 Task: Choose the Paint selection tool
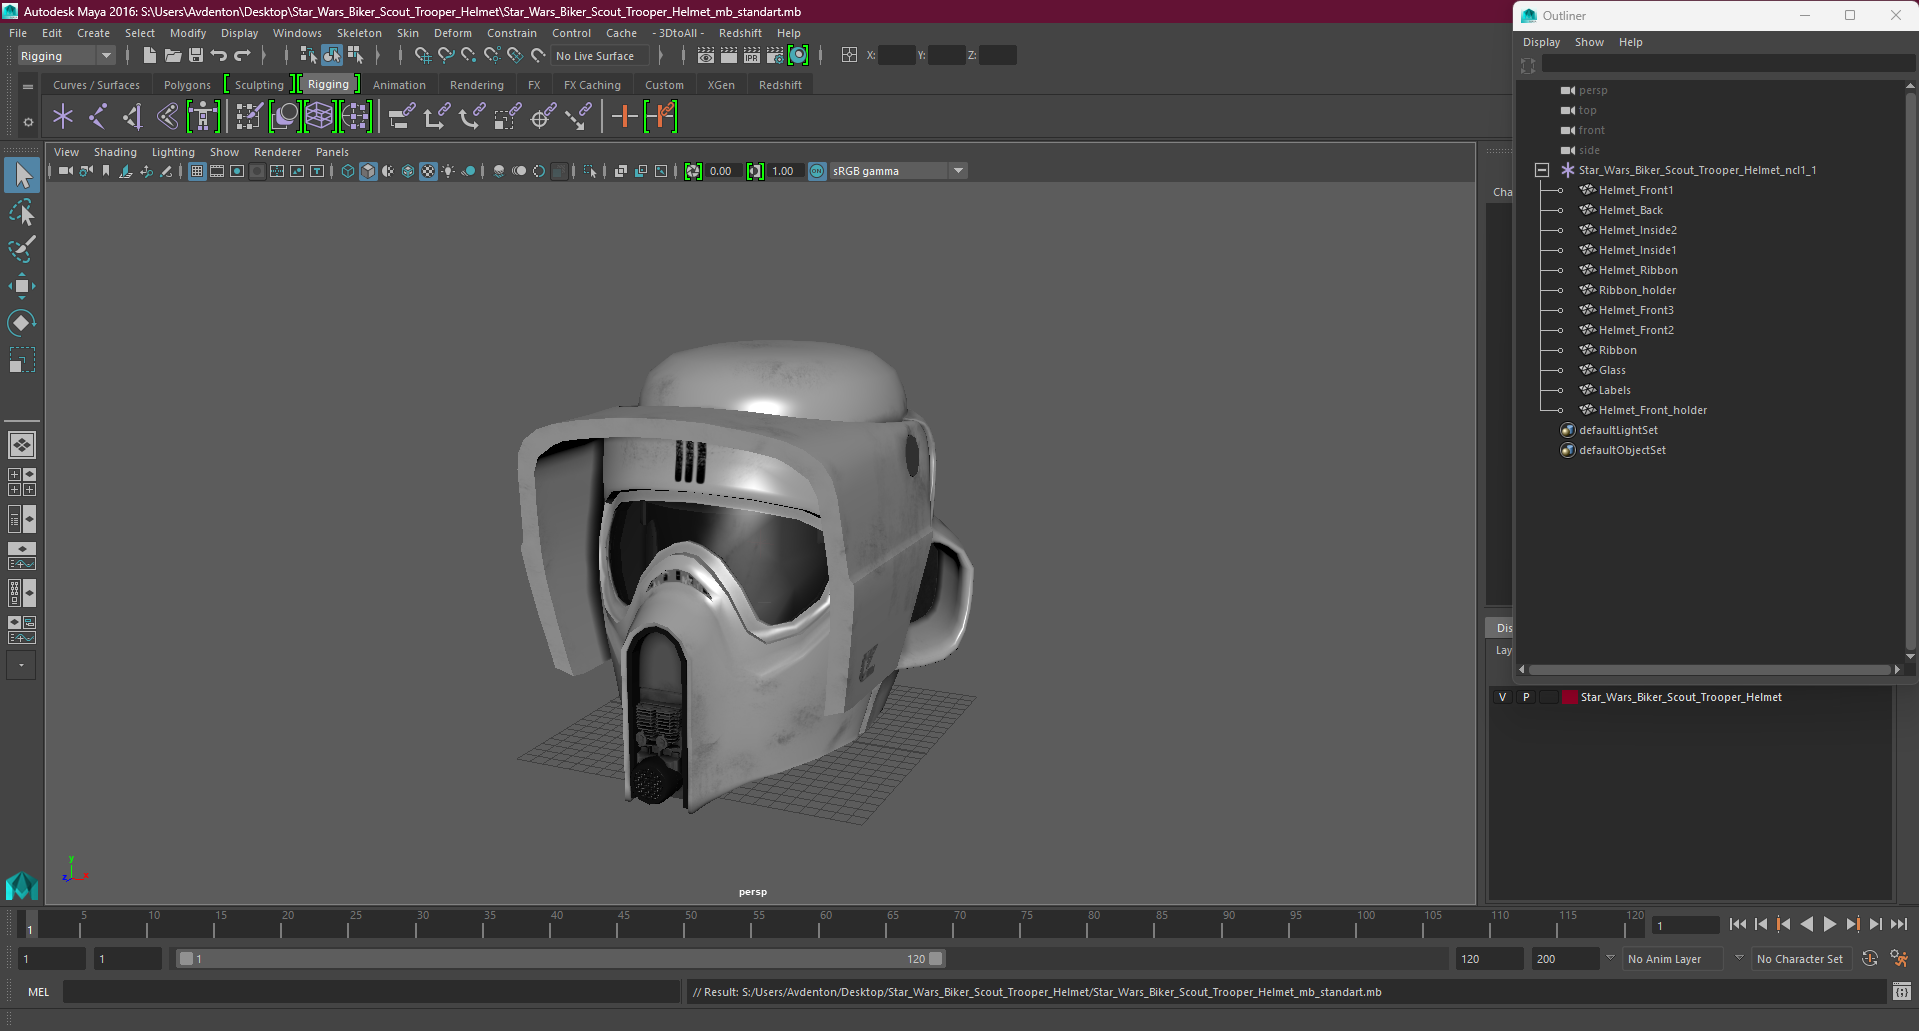click(22, 249)
